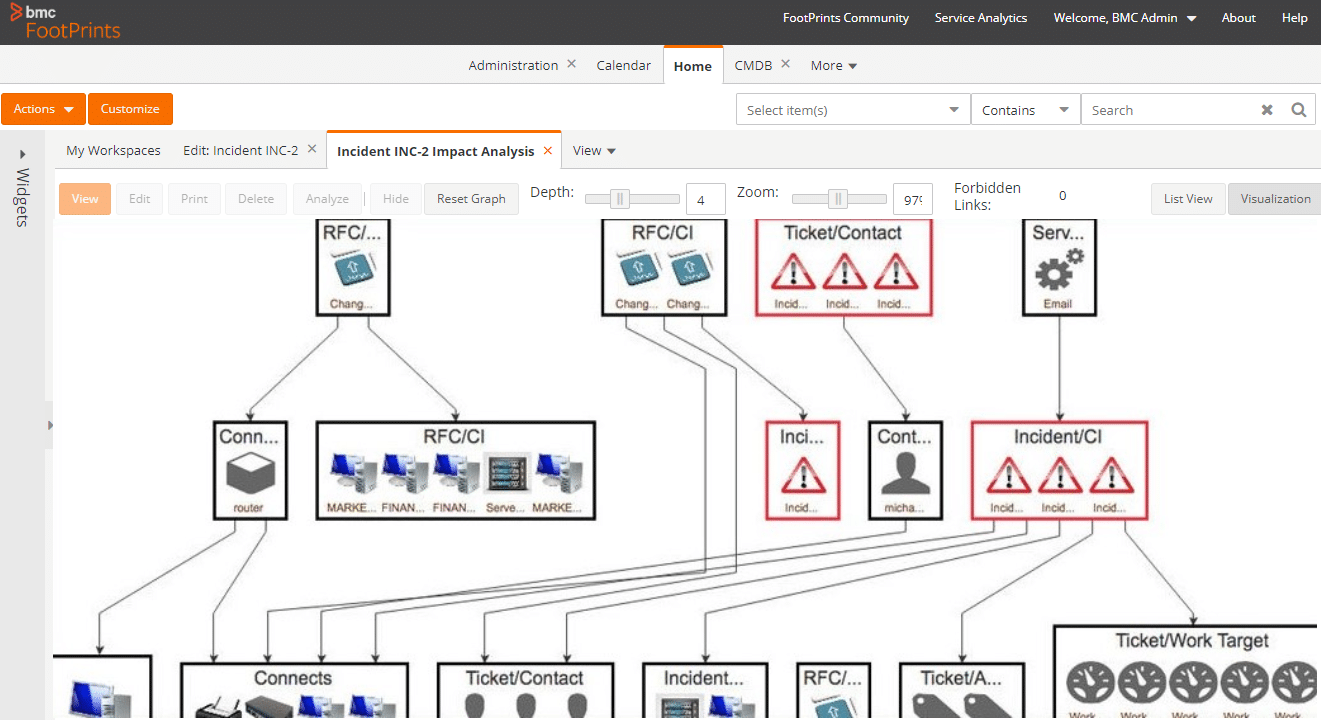The height and width of the screenshot is (720, 1321).
Task: Open FootPrints Community link
Action: coord(846,18)
